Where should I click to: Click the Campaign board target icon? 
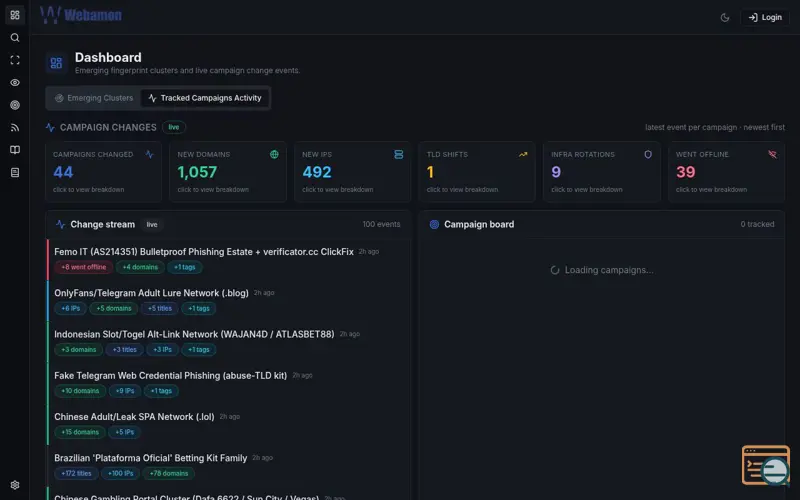pos(434,224)
